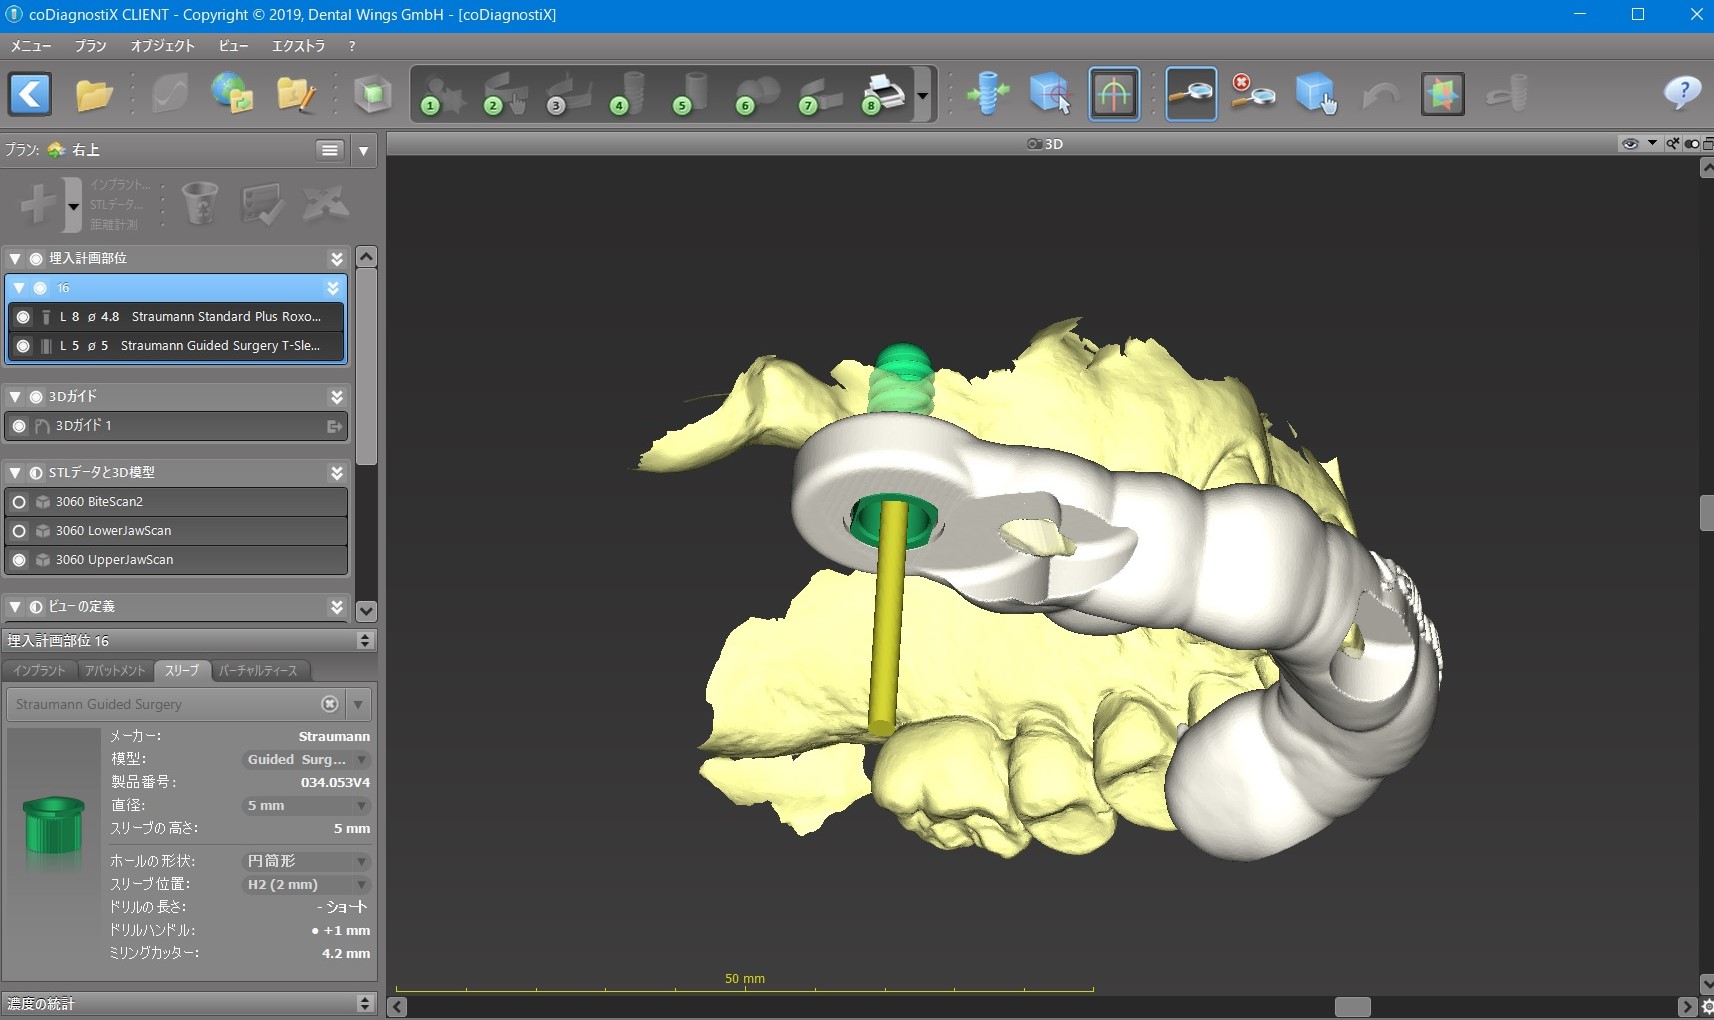1714x1020 pixels.
Task: Switch to the アバットメント tab
Action: [115, 671]
